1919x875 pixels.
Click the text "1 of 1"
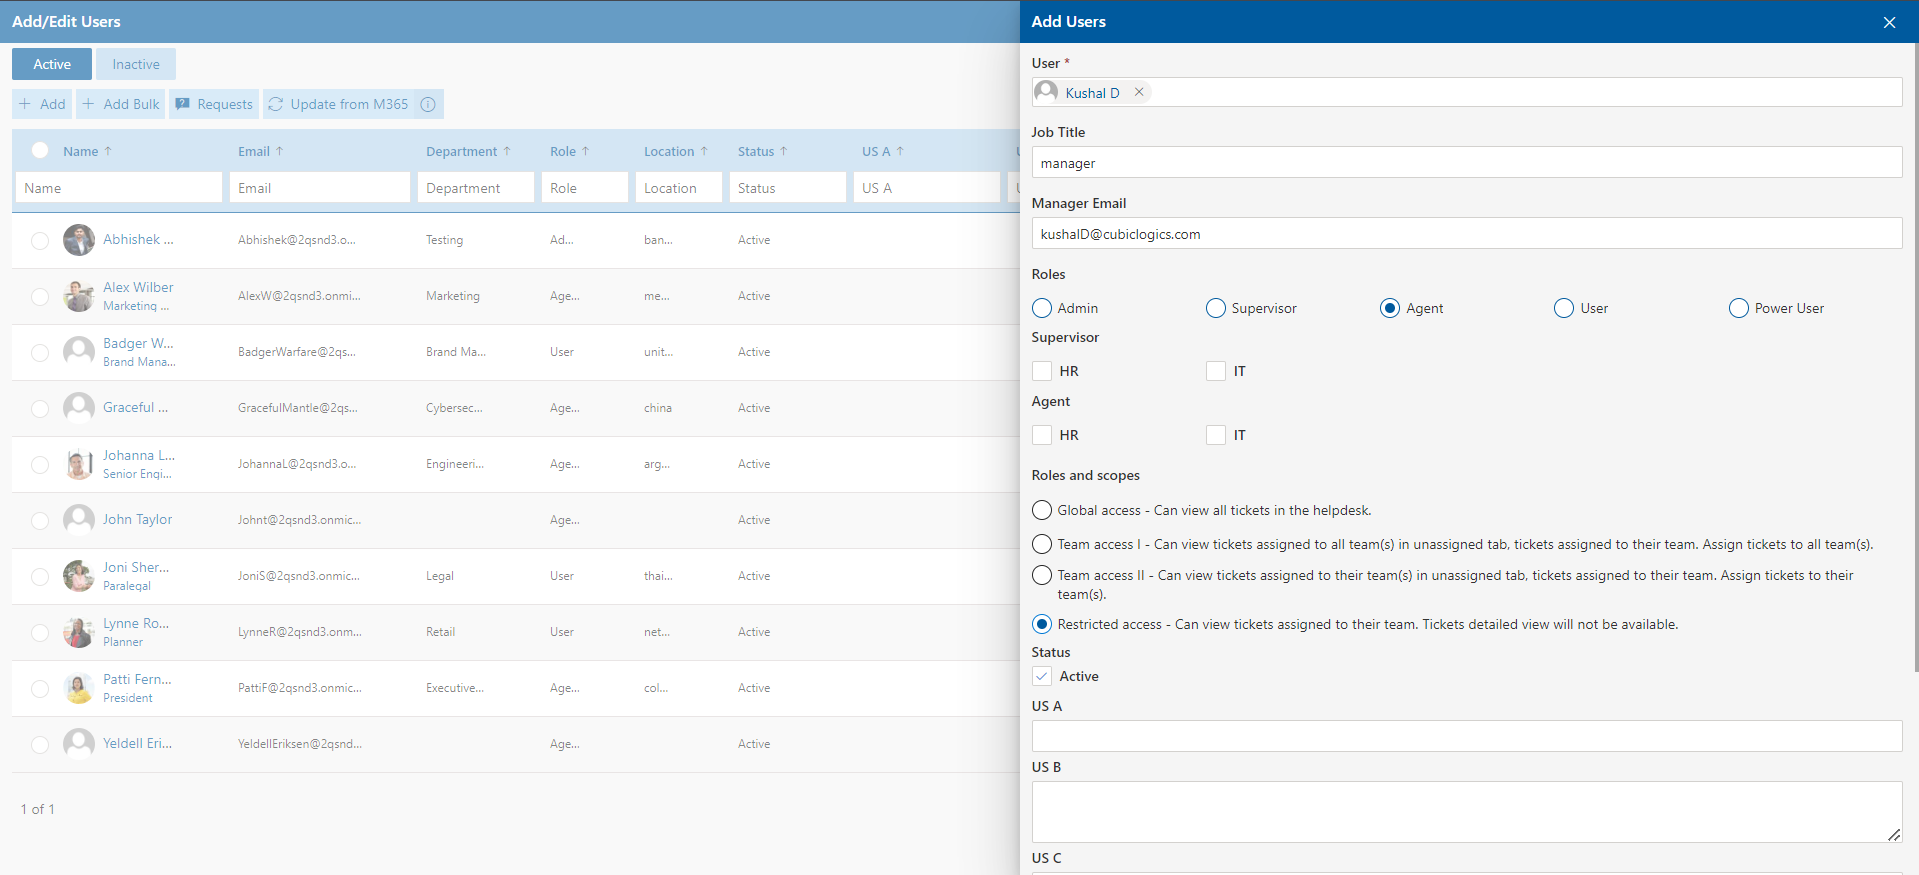(38, 809)
